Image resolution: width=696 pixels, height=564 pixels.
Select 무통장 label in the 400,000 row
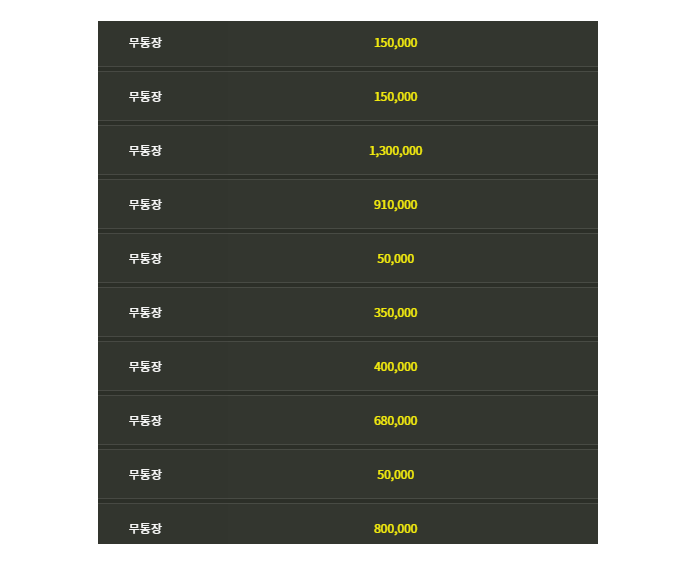(x=145, y=367)
